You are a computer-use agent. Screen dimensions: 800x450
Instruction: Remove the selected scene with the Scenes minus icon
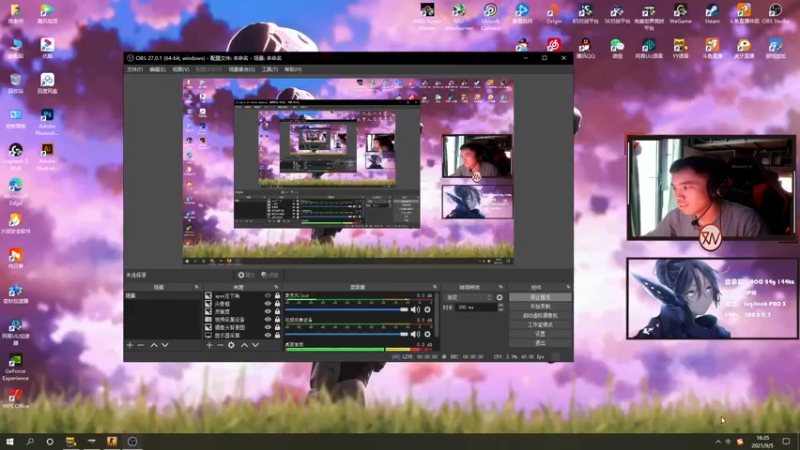(141, 345)
